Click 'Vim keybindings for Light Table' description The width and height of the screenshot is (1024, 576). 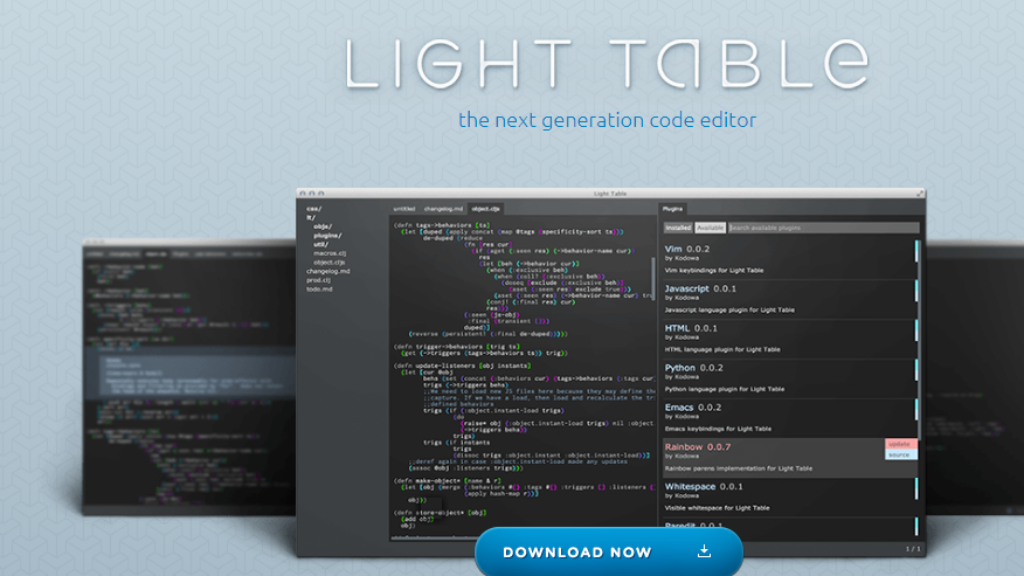tap(714, 270)
